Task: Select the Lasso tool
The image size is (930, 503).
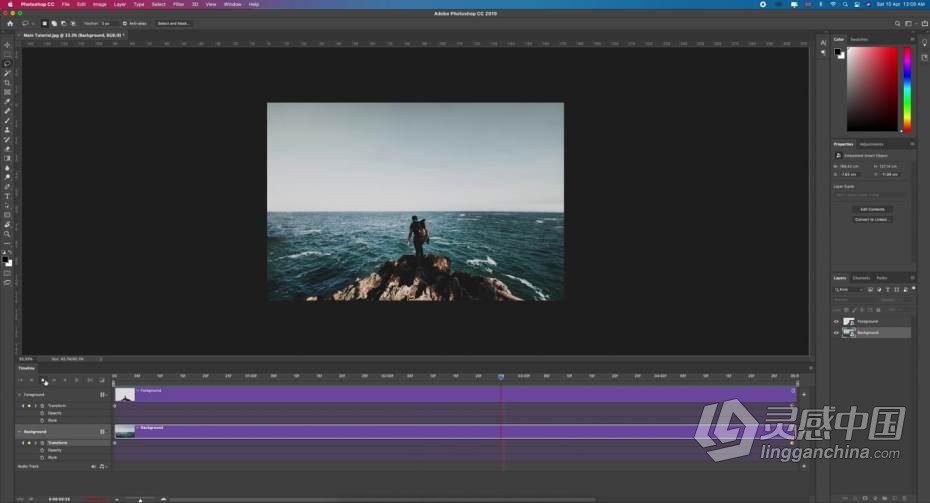Action: 7,64
